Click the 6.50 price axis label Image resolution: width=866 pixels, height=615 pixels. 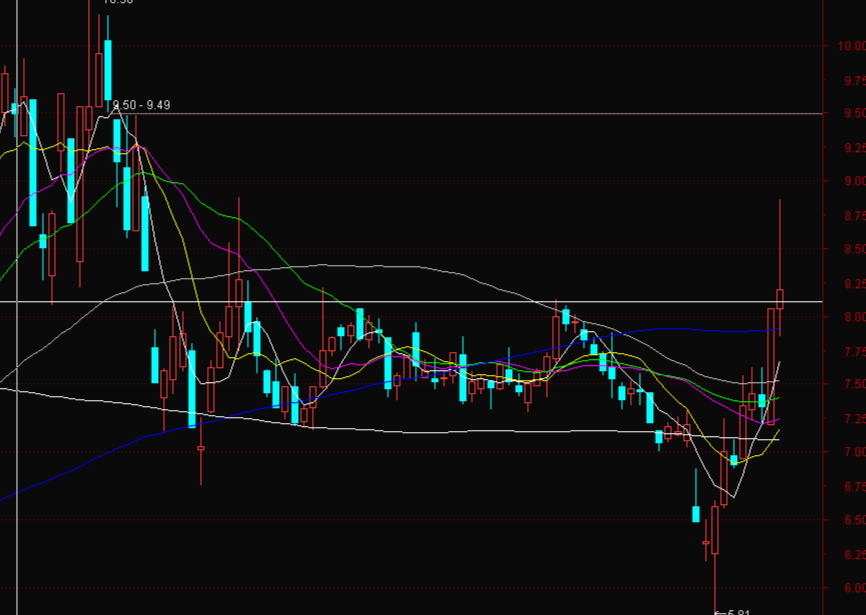(x=854, y=520)
